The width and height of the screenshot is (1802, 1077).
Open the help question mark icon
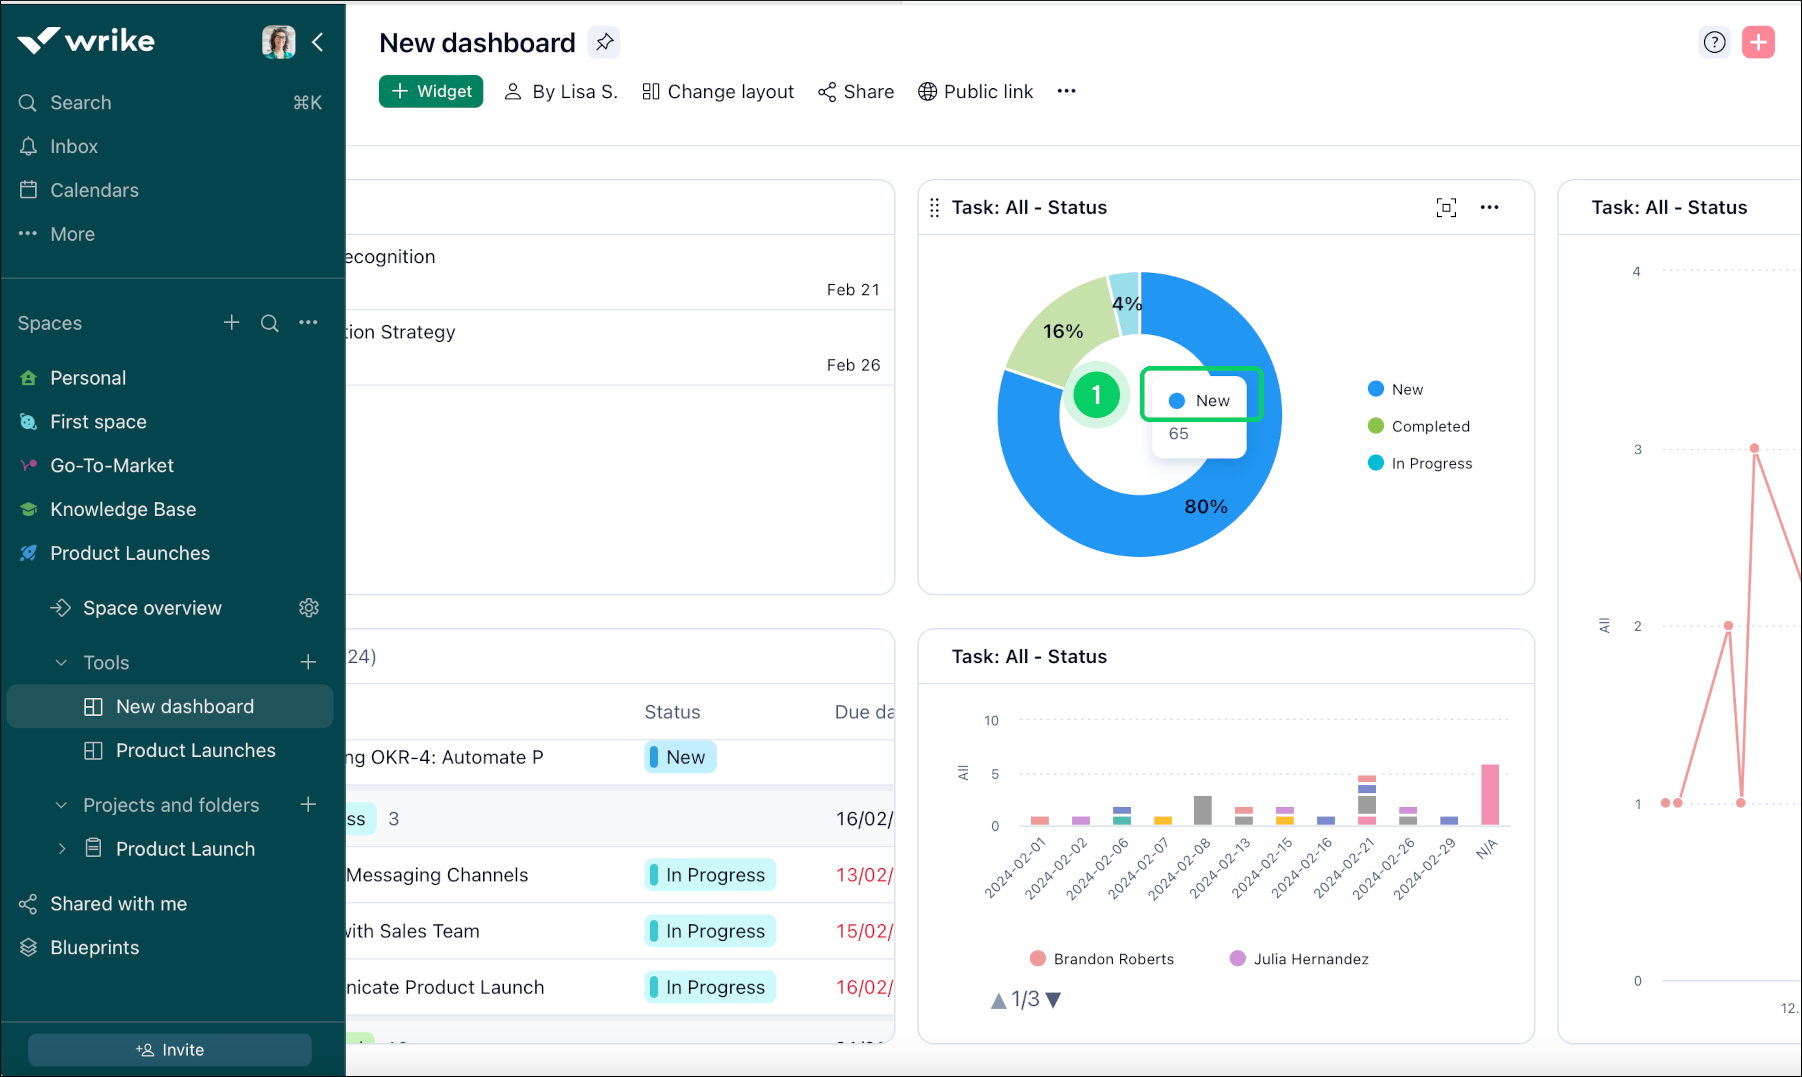click(1714, 42)
